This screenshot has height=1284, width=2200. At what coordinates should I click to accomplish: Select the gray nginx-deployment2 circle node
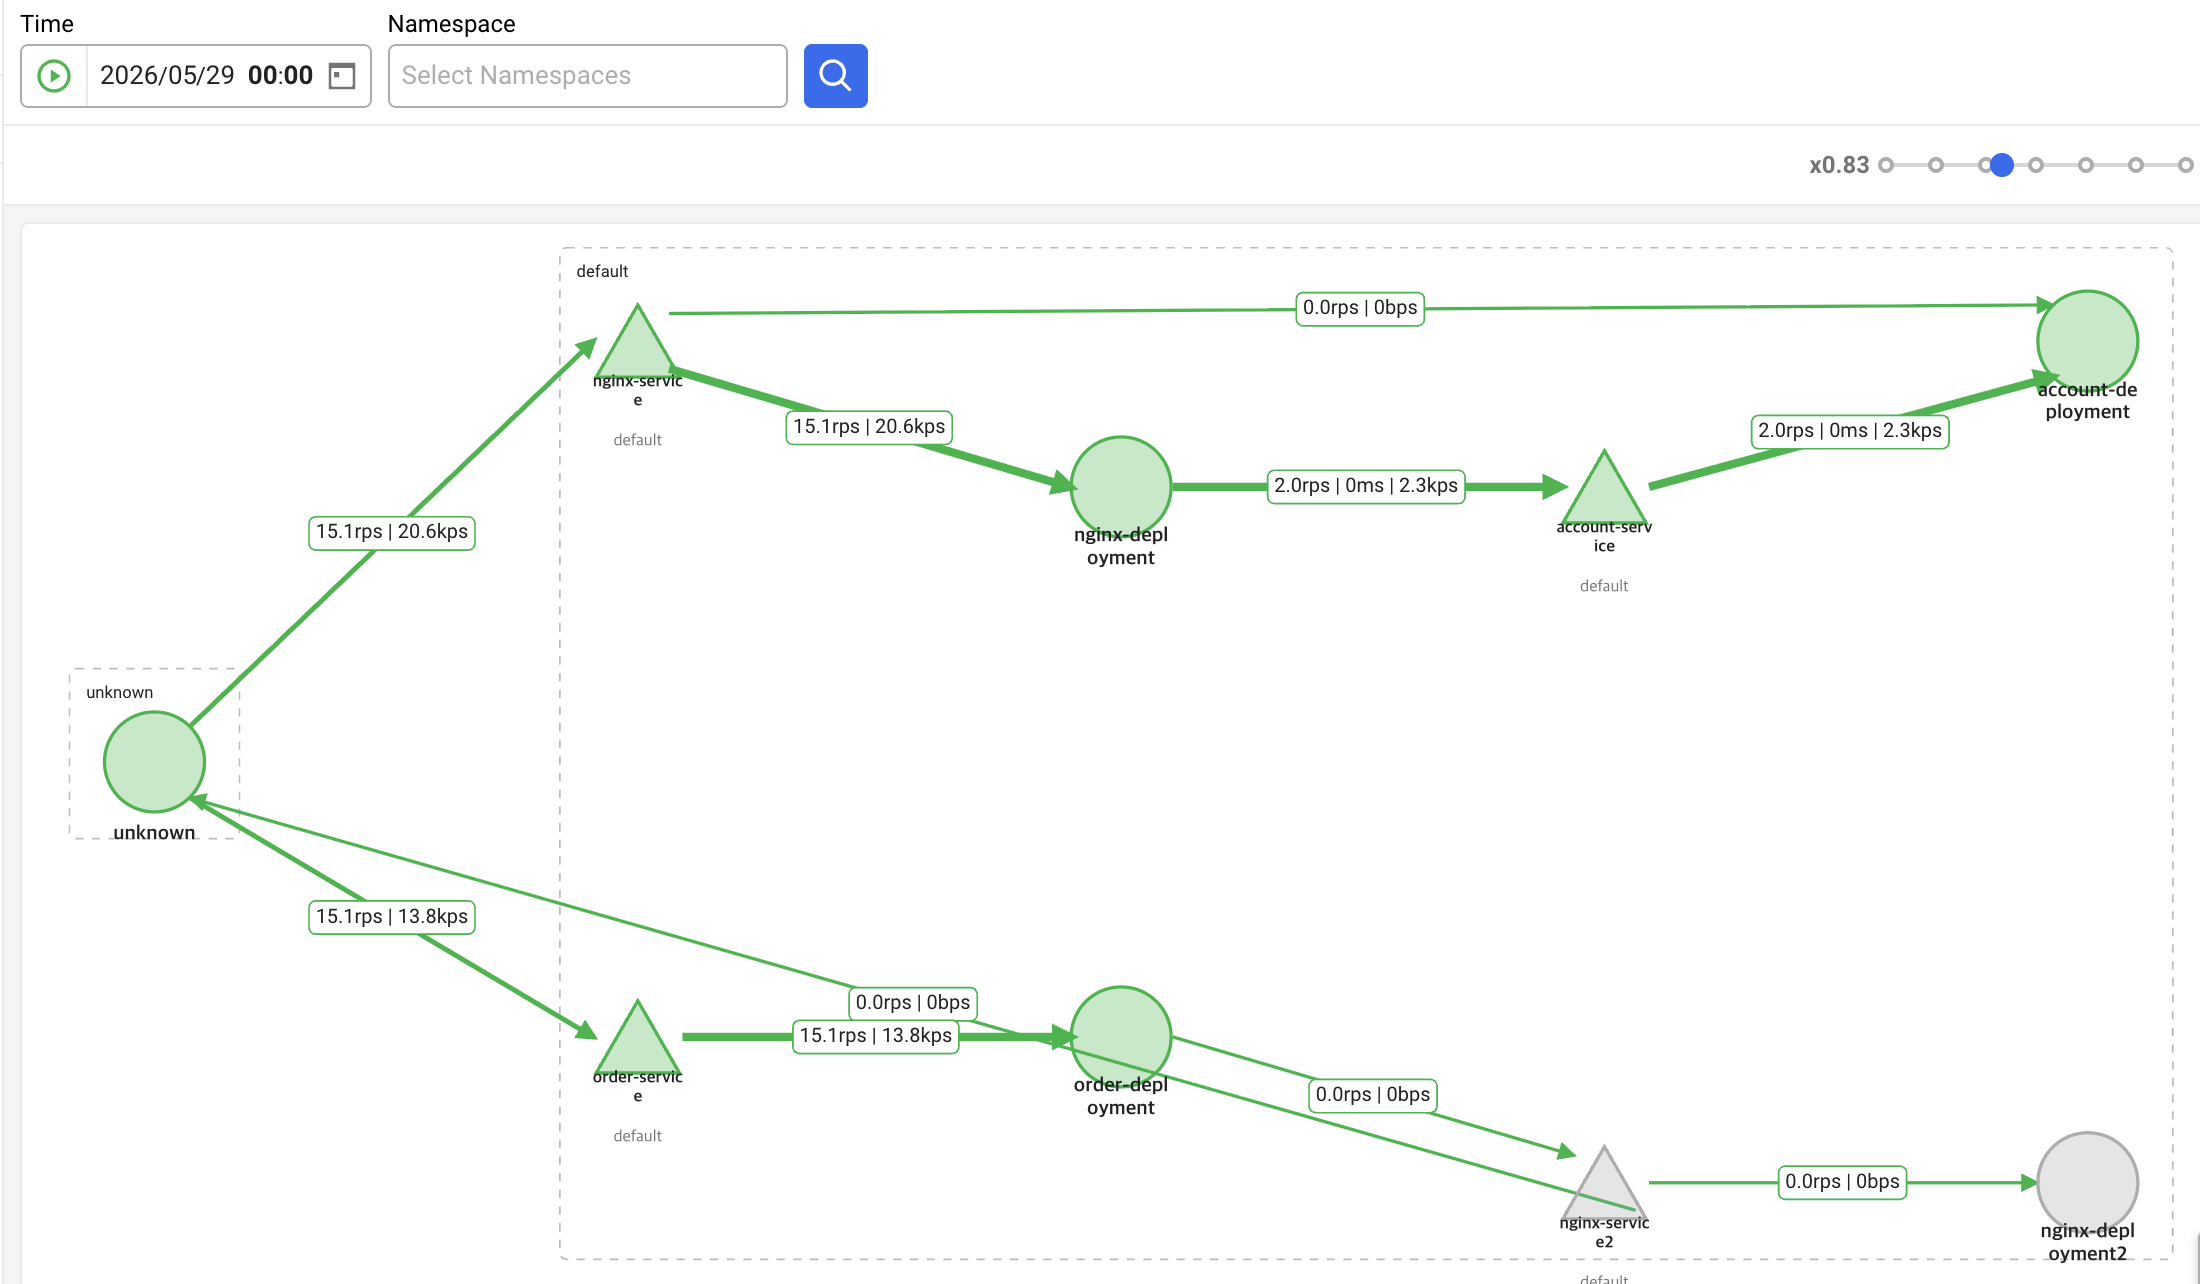[x=2087, y=1182]
